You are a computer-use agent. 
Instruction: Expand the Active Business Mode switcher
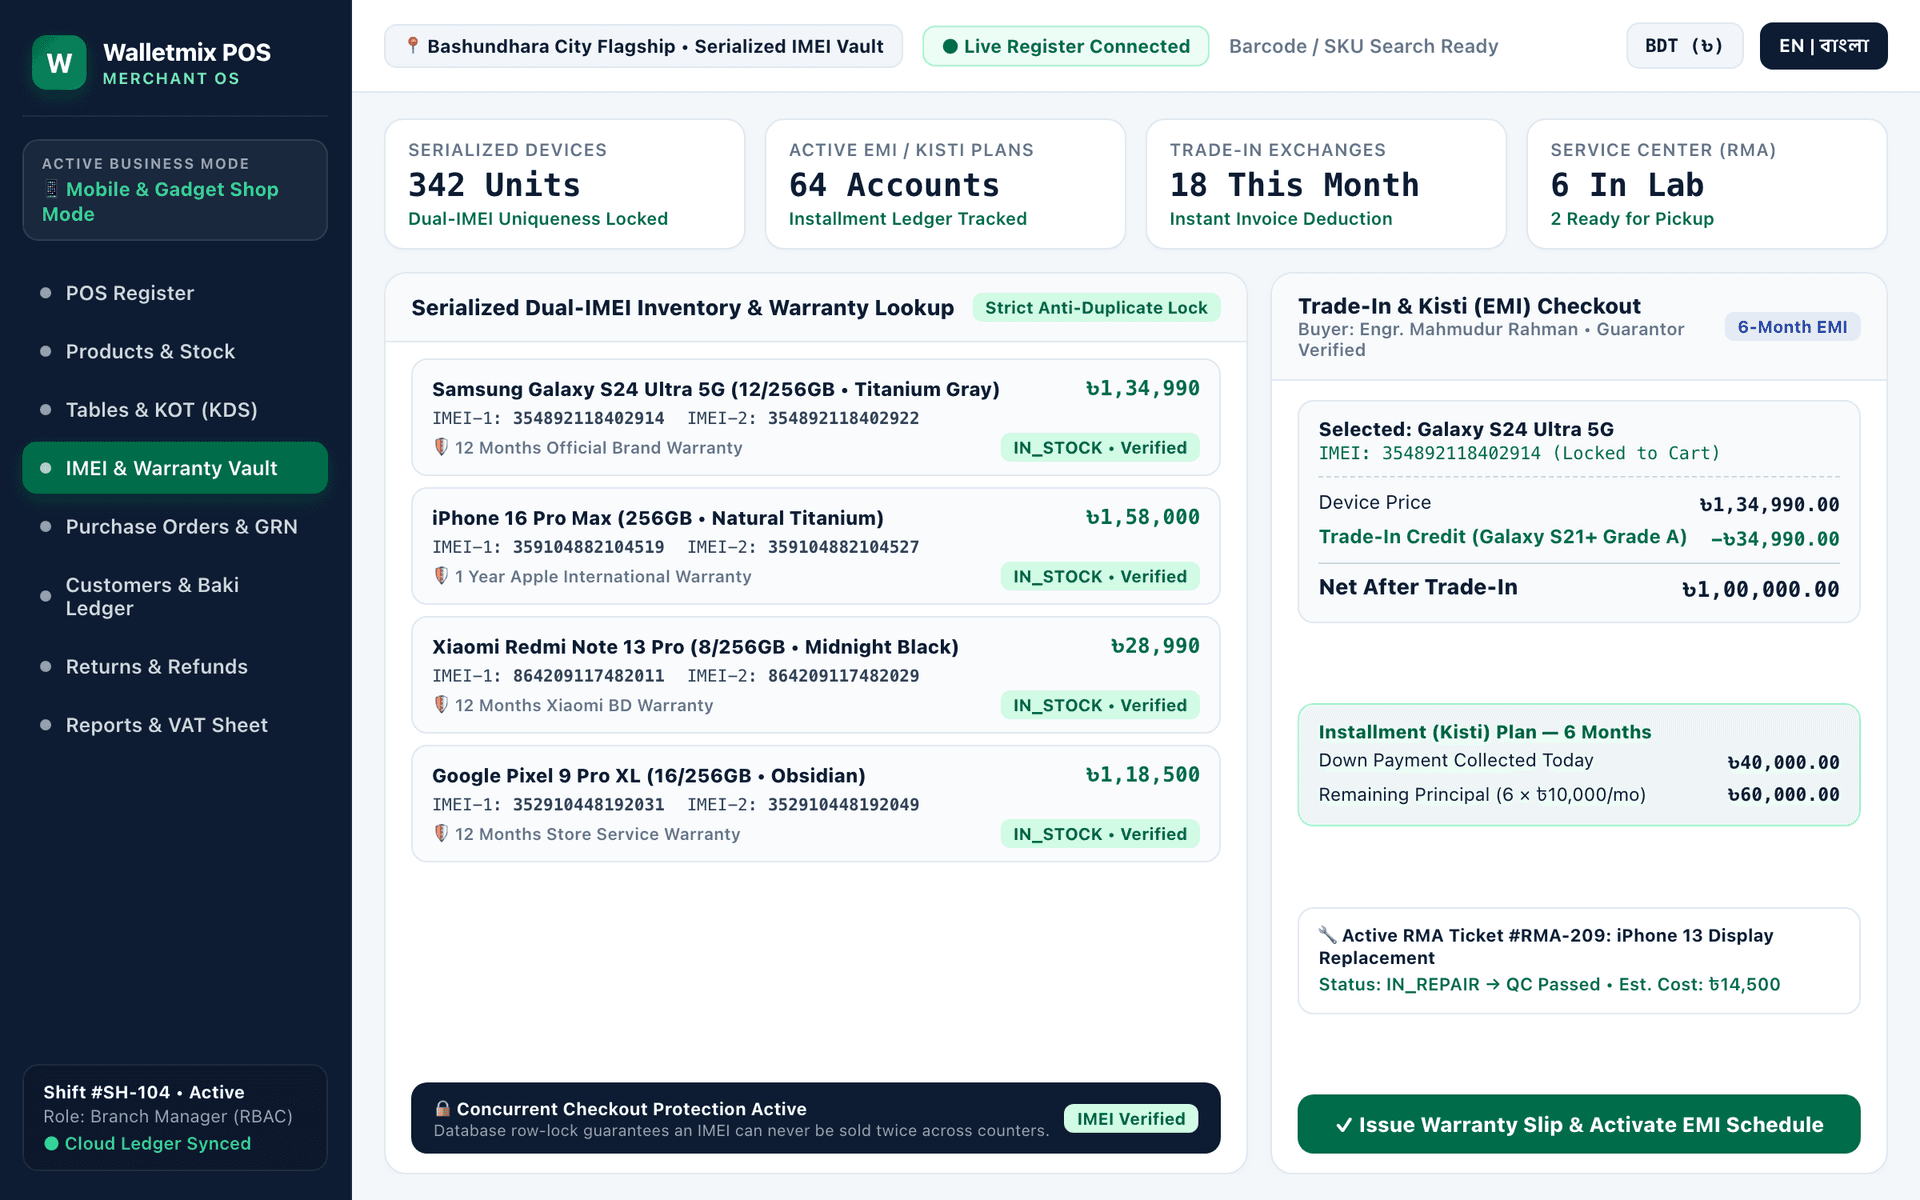point(175,190)
